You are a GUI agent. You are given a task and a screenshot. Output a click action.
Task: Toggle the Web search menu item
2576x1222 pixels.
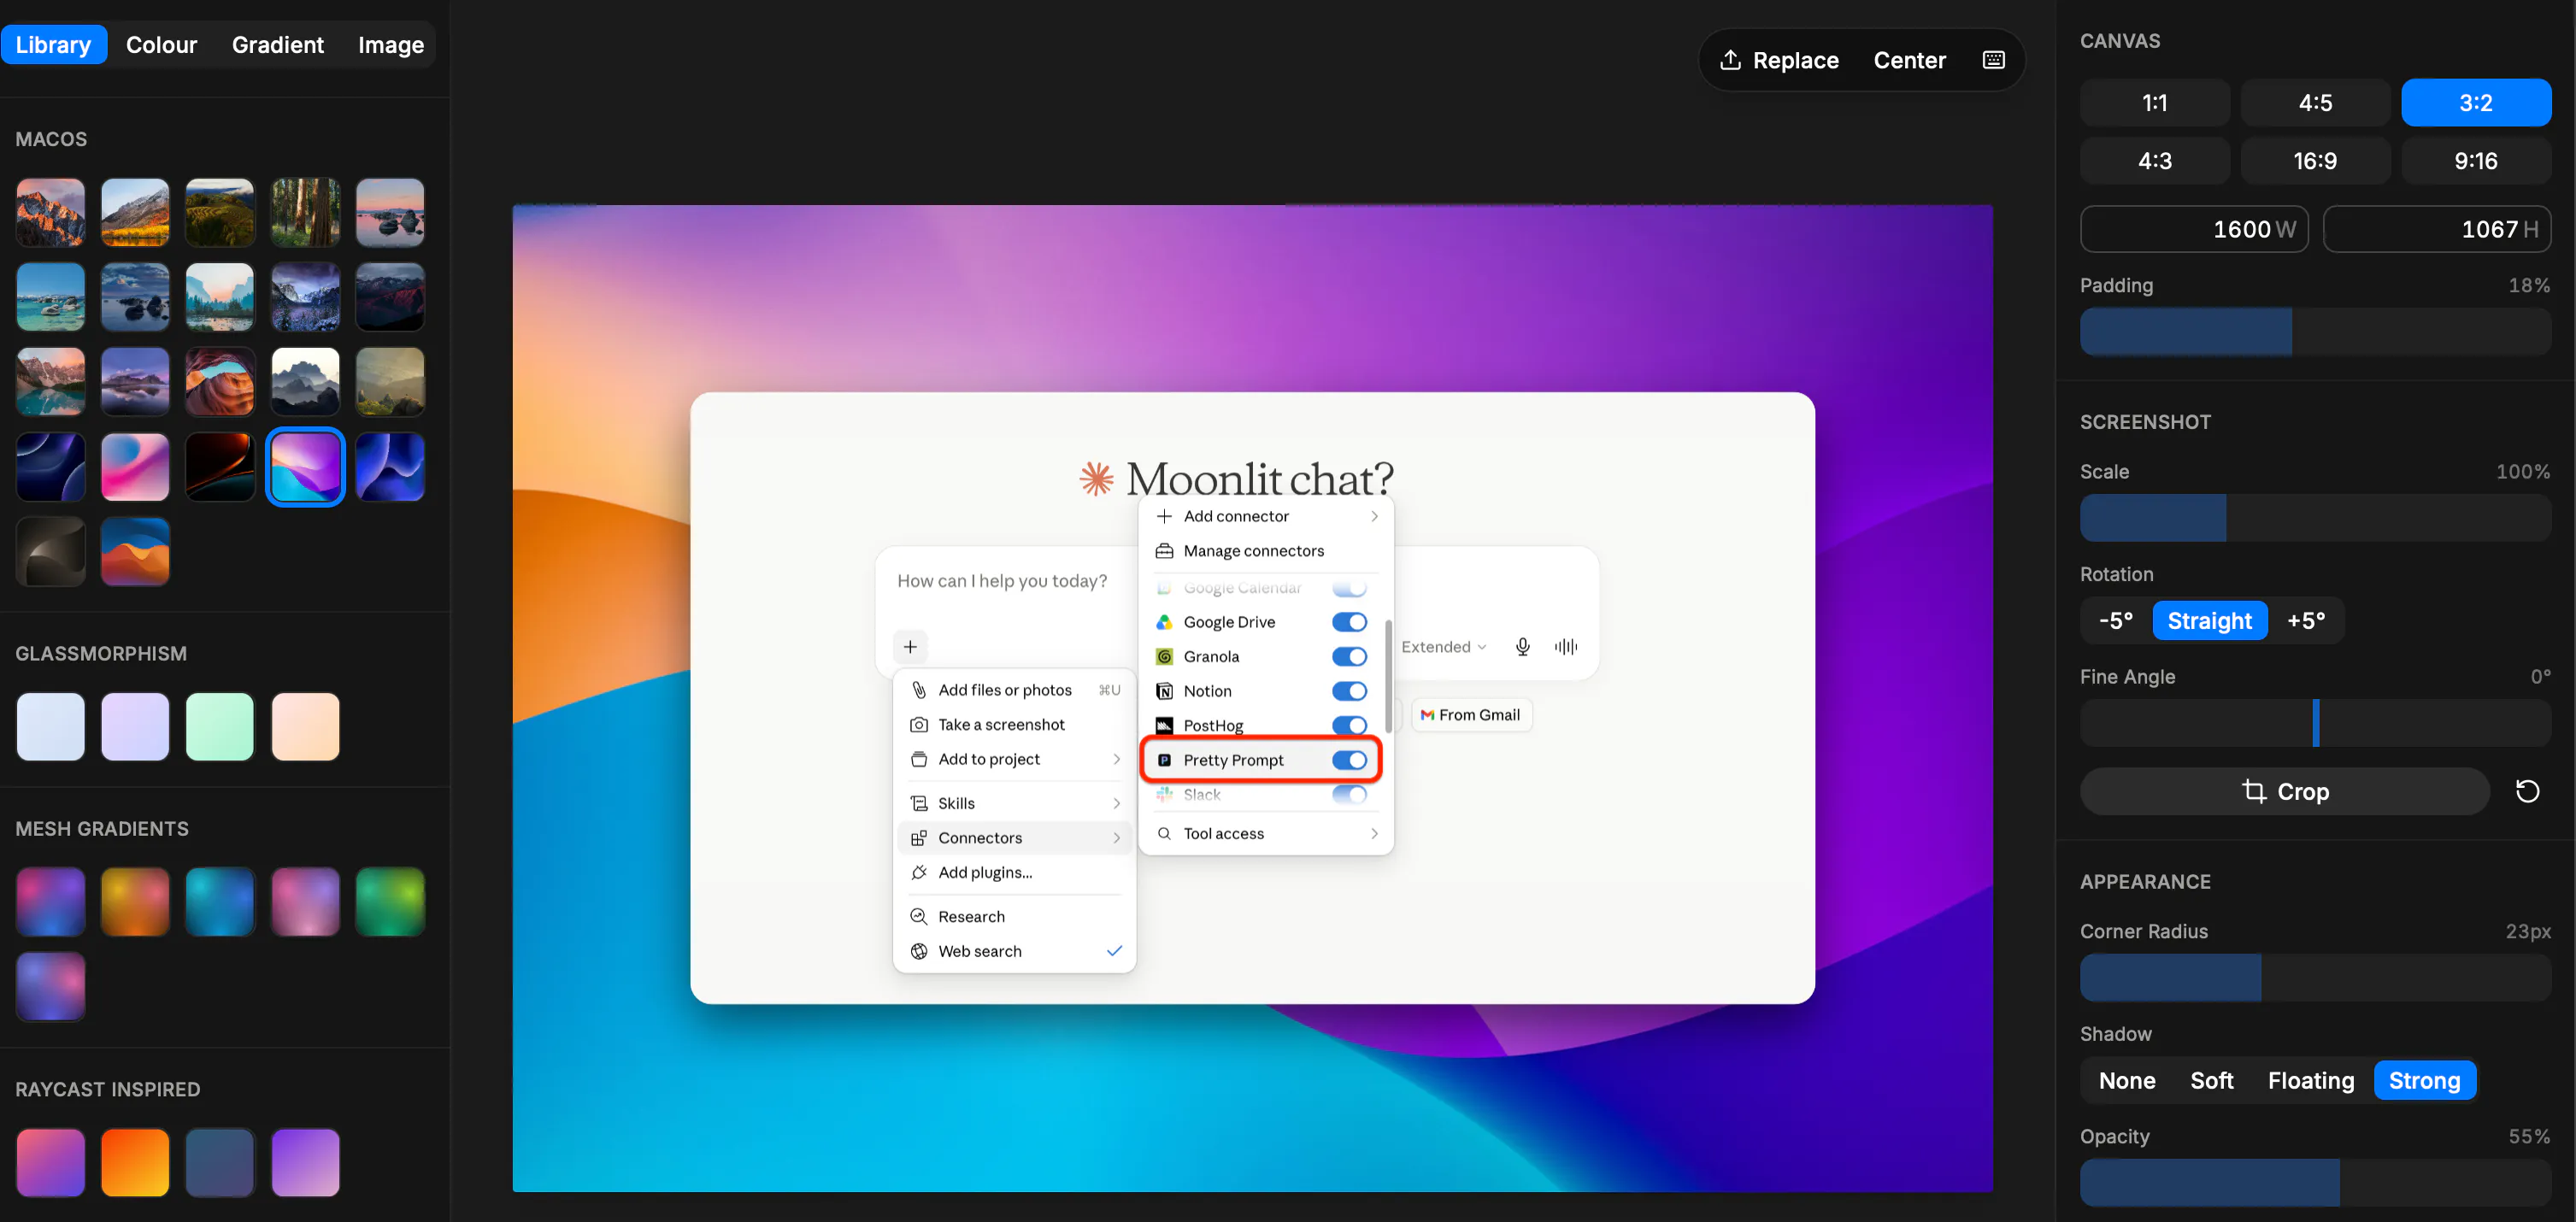[x=1015, y=951]
